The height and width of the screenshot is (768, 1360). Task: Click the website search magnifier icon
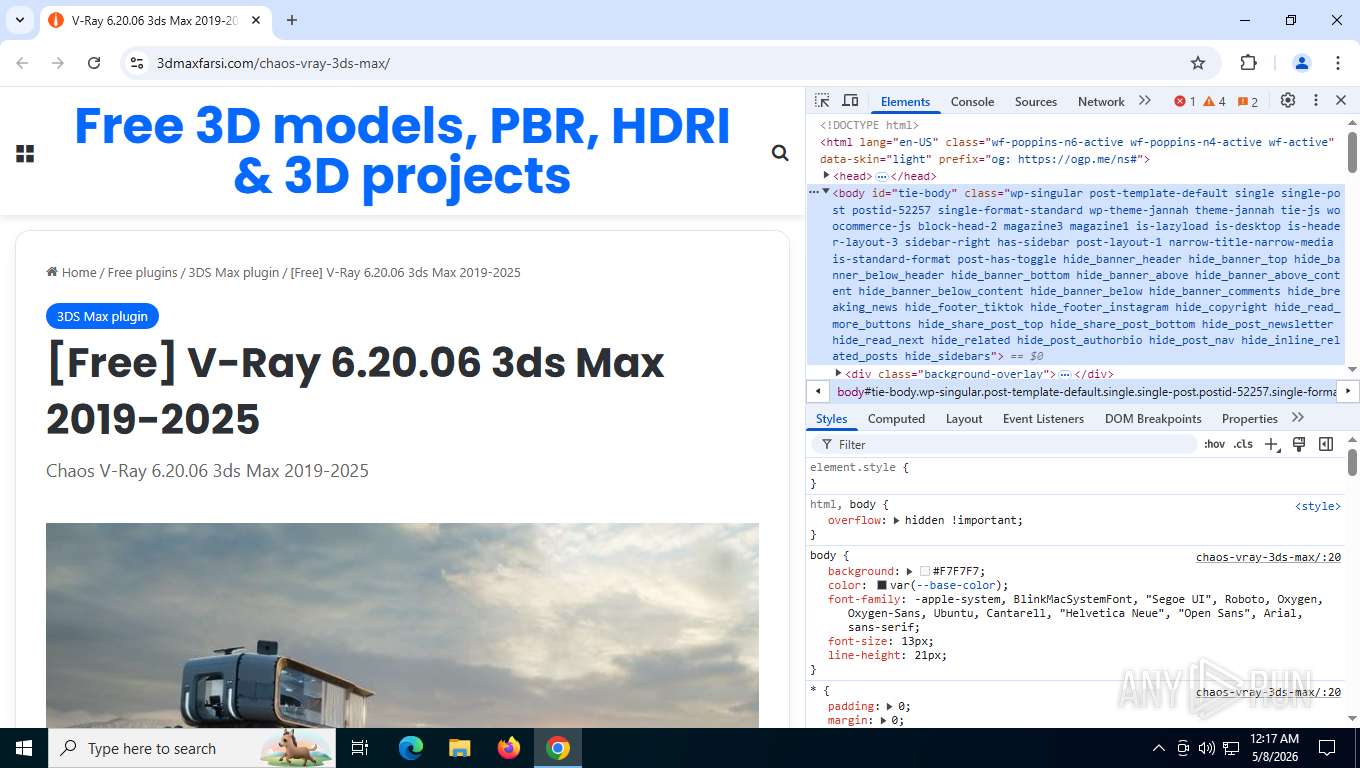click(x=780, y=153)
